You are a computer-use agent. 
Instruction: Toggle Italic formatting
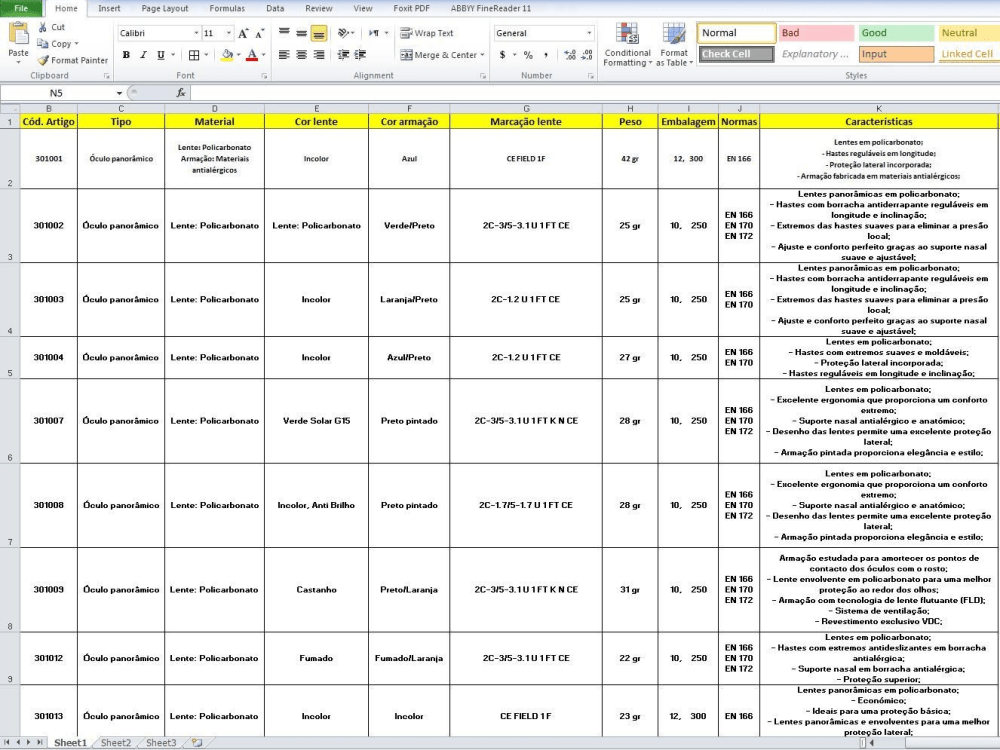coord(143,55)
